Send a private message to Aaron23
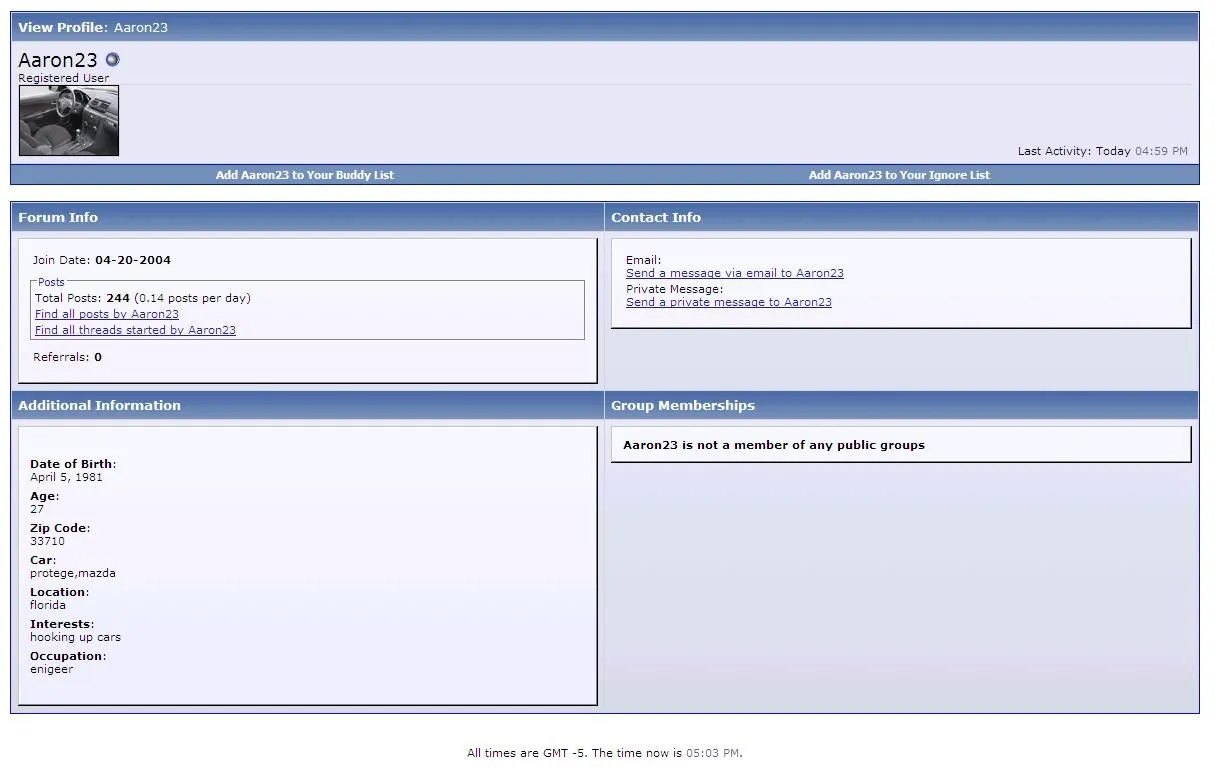 [729, 302]
